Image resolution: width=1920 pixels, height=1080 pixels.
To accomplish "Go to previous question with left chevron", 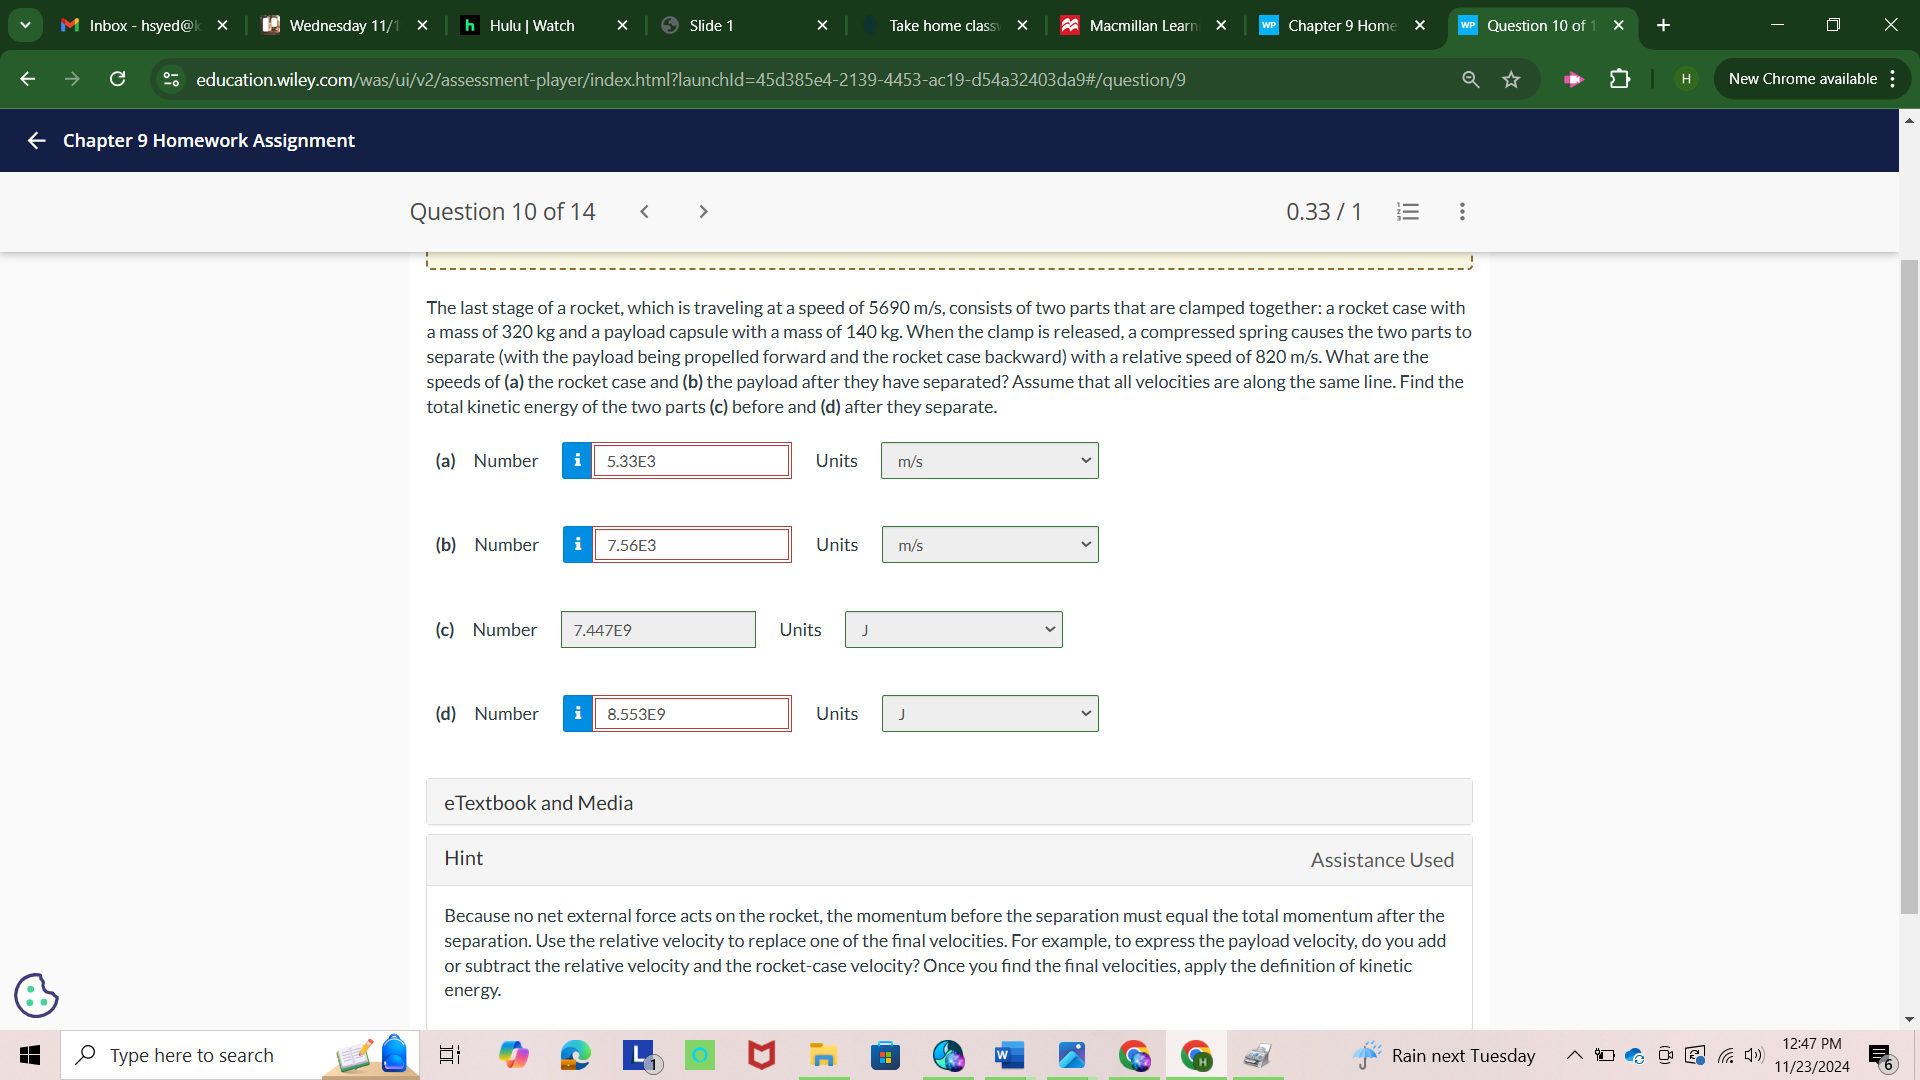I will coord(645,212).
